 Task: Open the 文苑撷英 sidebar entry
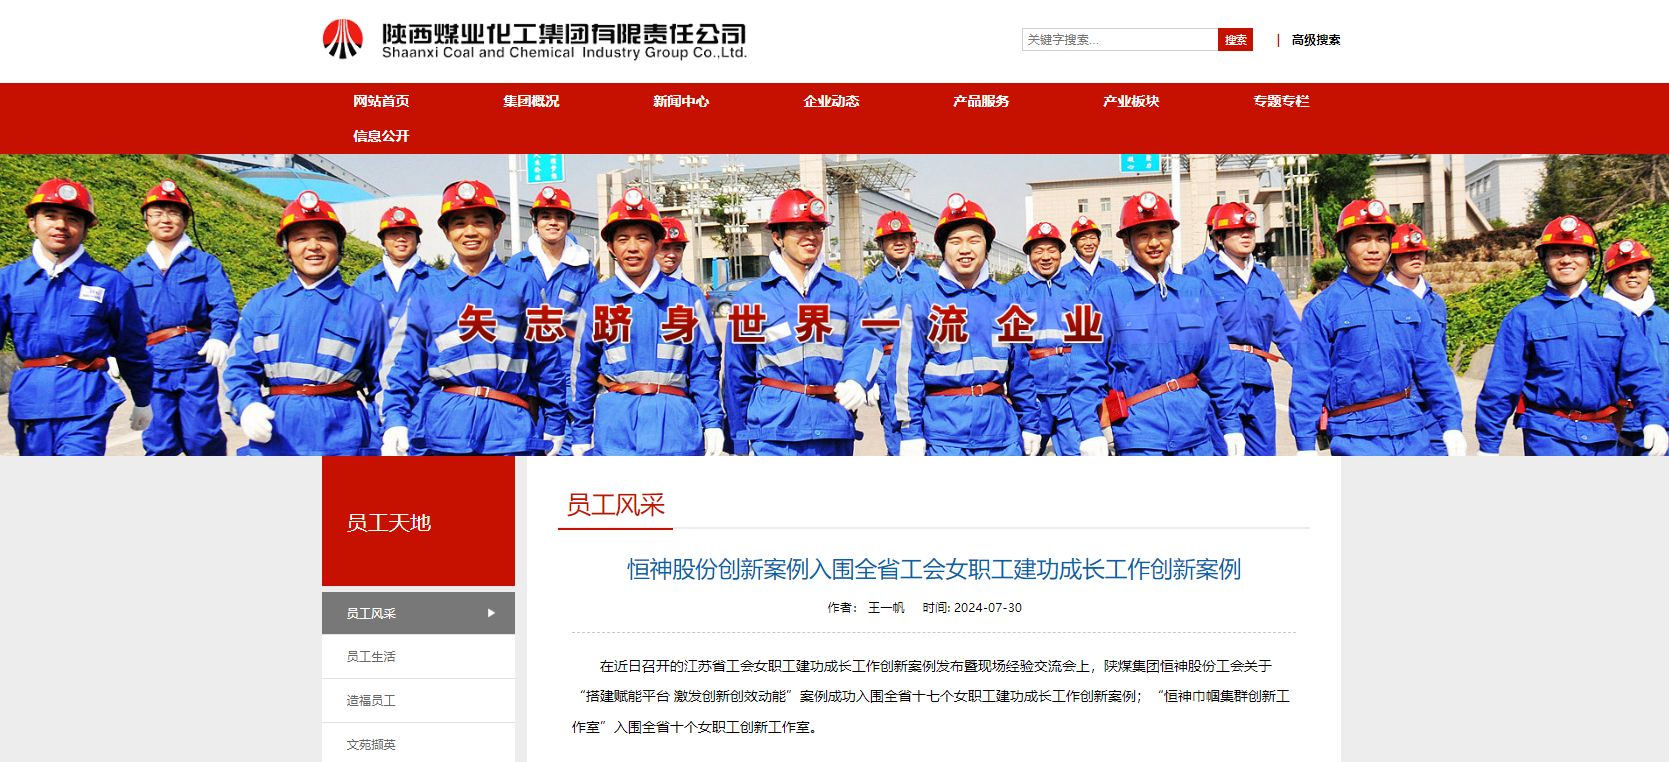click(x=371, y=745)
